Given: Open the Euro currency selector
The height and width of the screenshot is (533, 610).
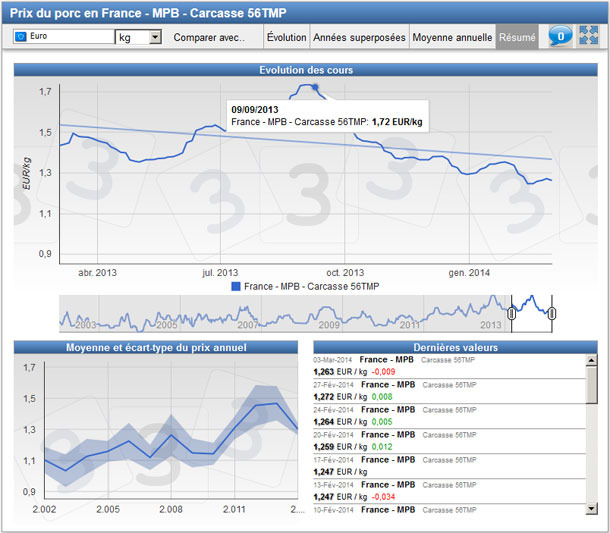Looking at the screenshot, I should [64, 37].
